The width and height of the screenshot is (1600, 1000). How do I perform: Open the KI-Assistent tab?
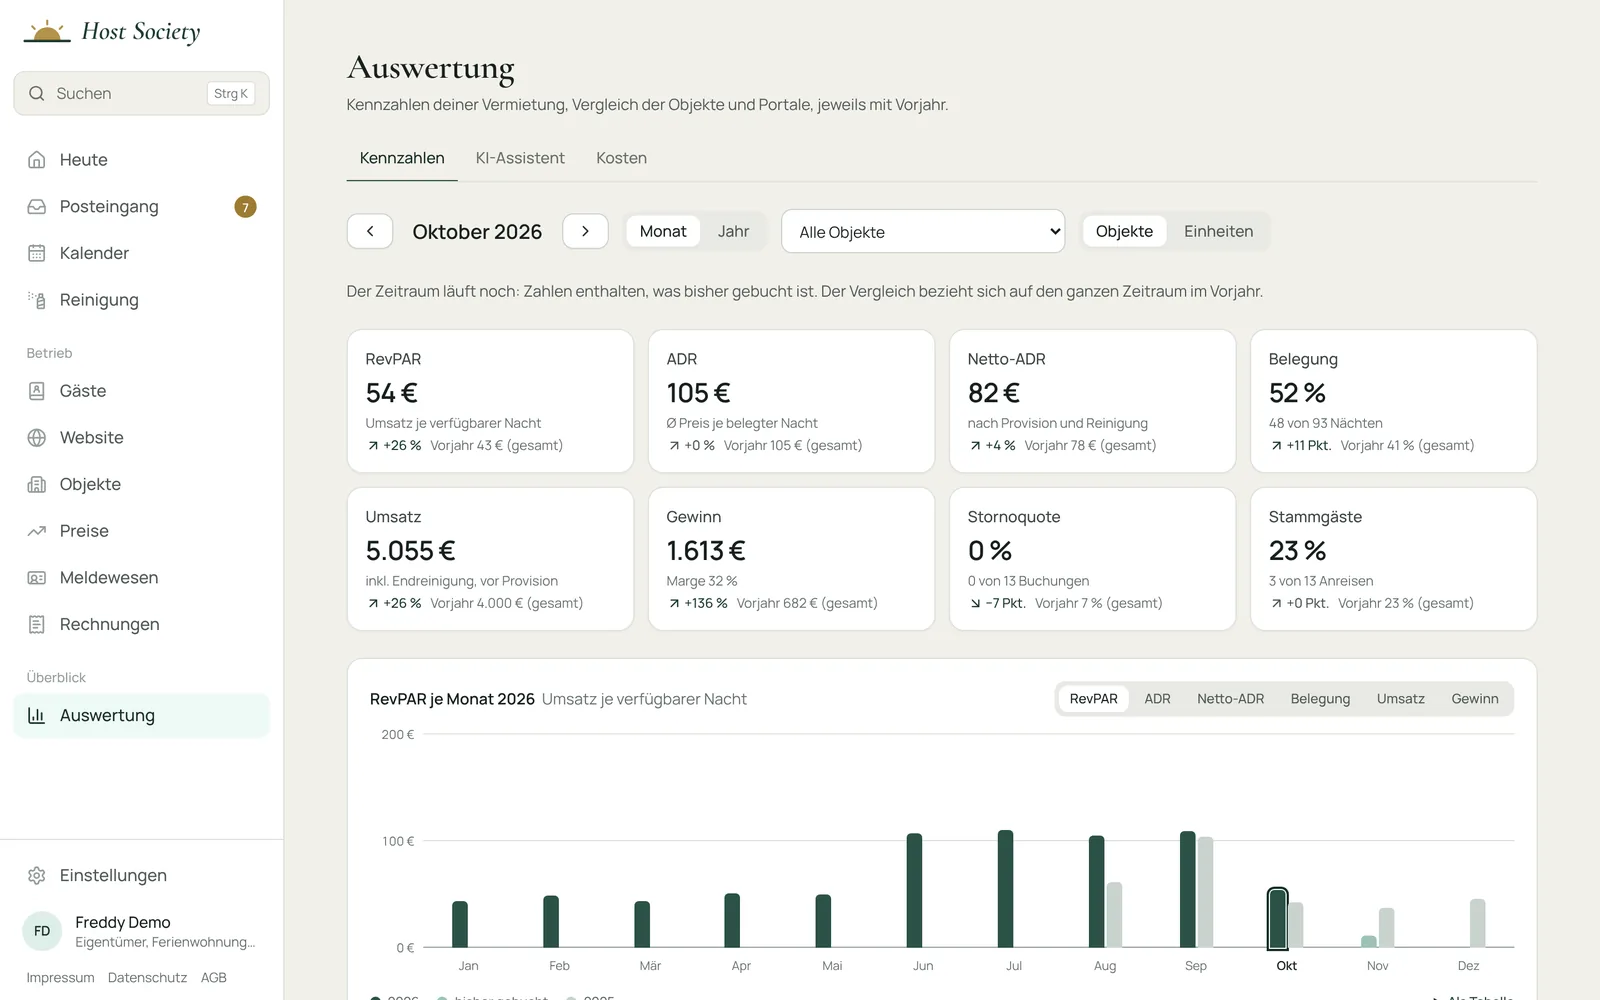[x=520, y=158]
